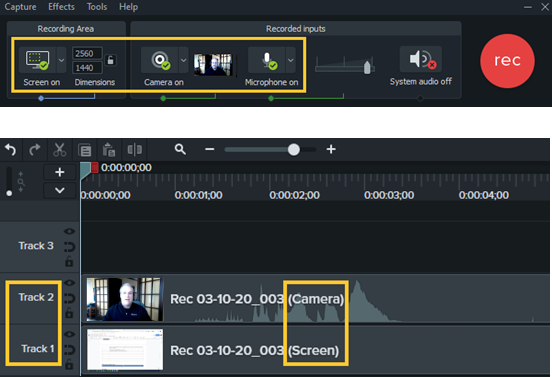Add a new track with plus button
The height and width of the screenshot is (377, 552).
(60, 172)
